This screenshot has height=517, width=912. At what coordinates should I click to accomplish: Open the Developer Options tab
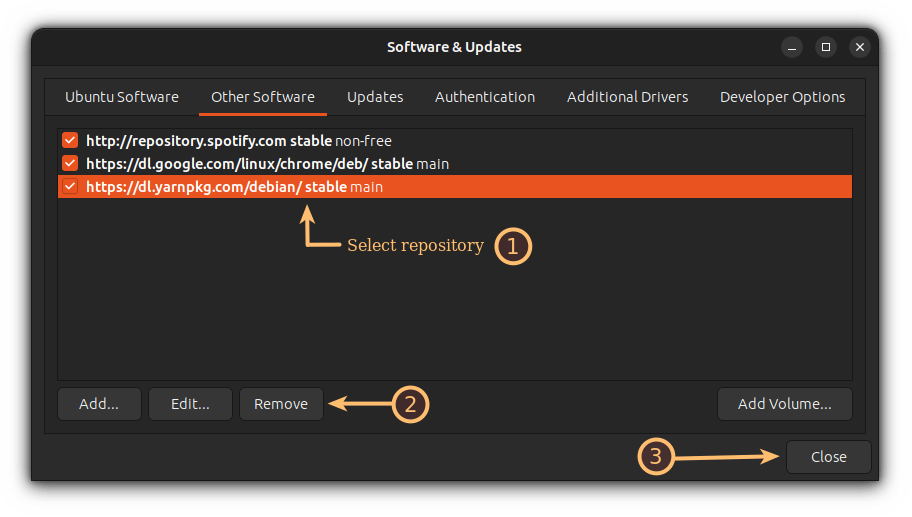pyautogui.click(x=782, y=97)
